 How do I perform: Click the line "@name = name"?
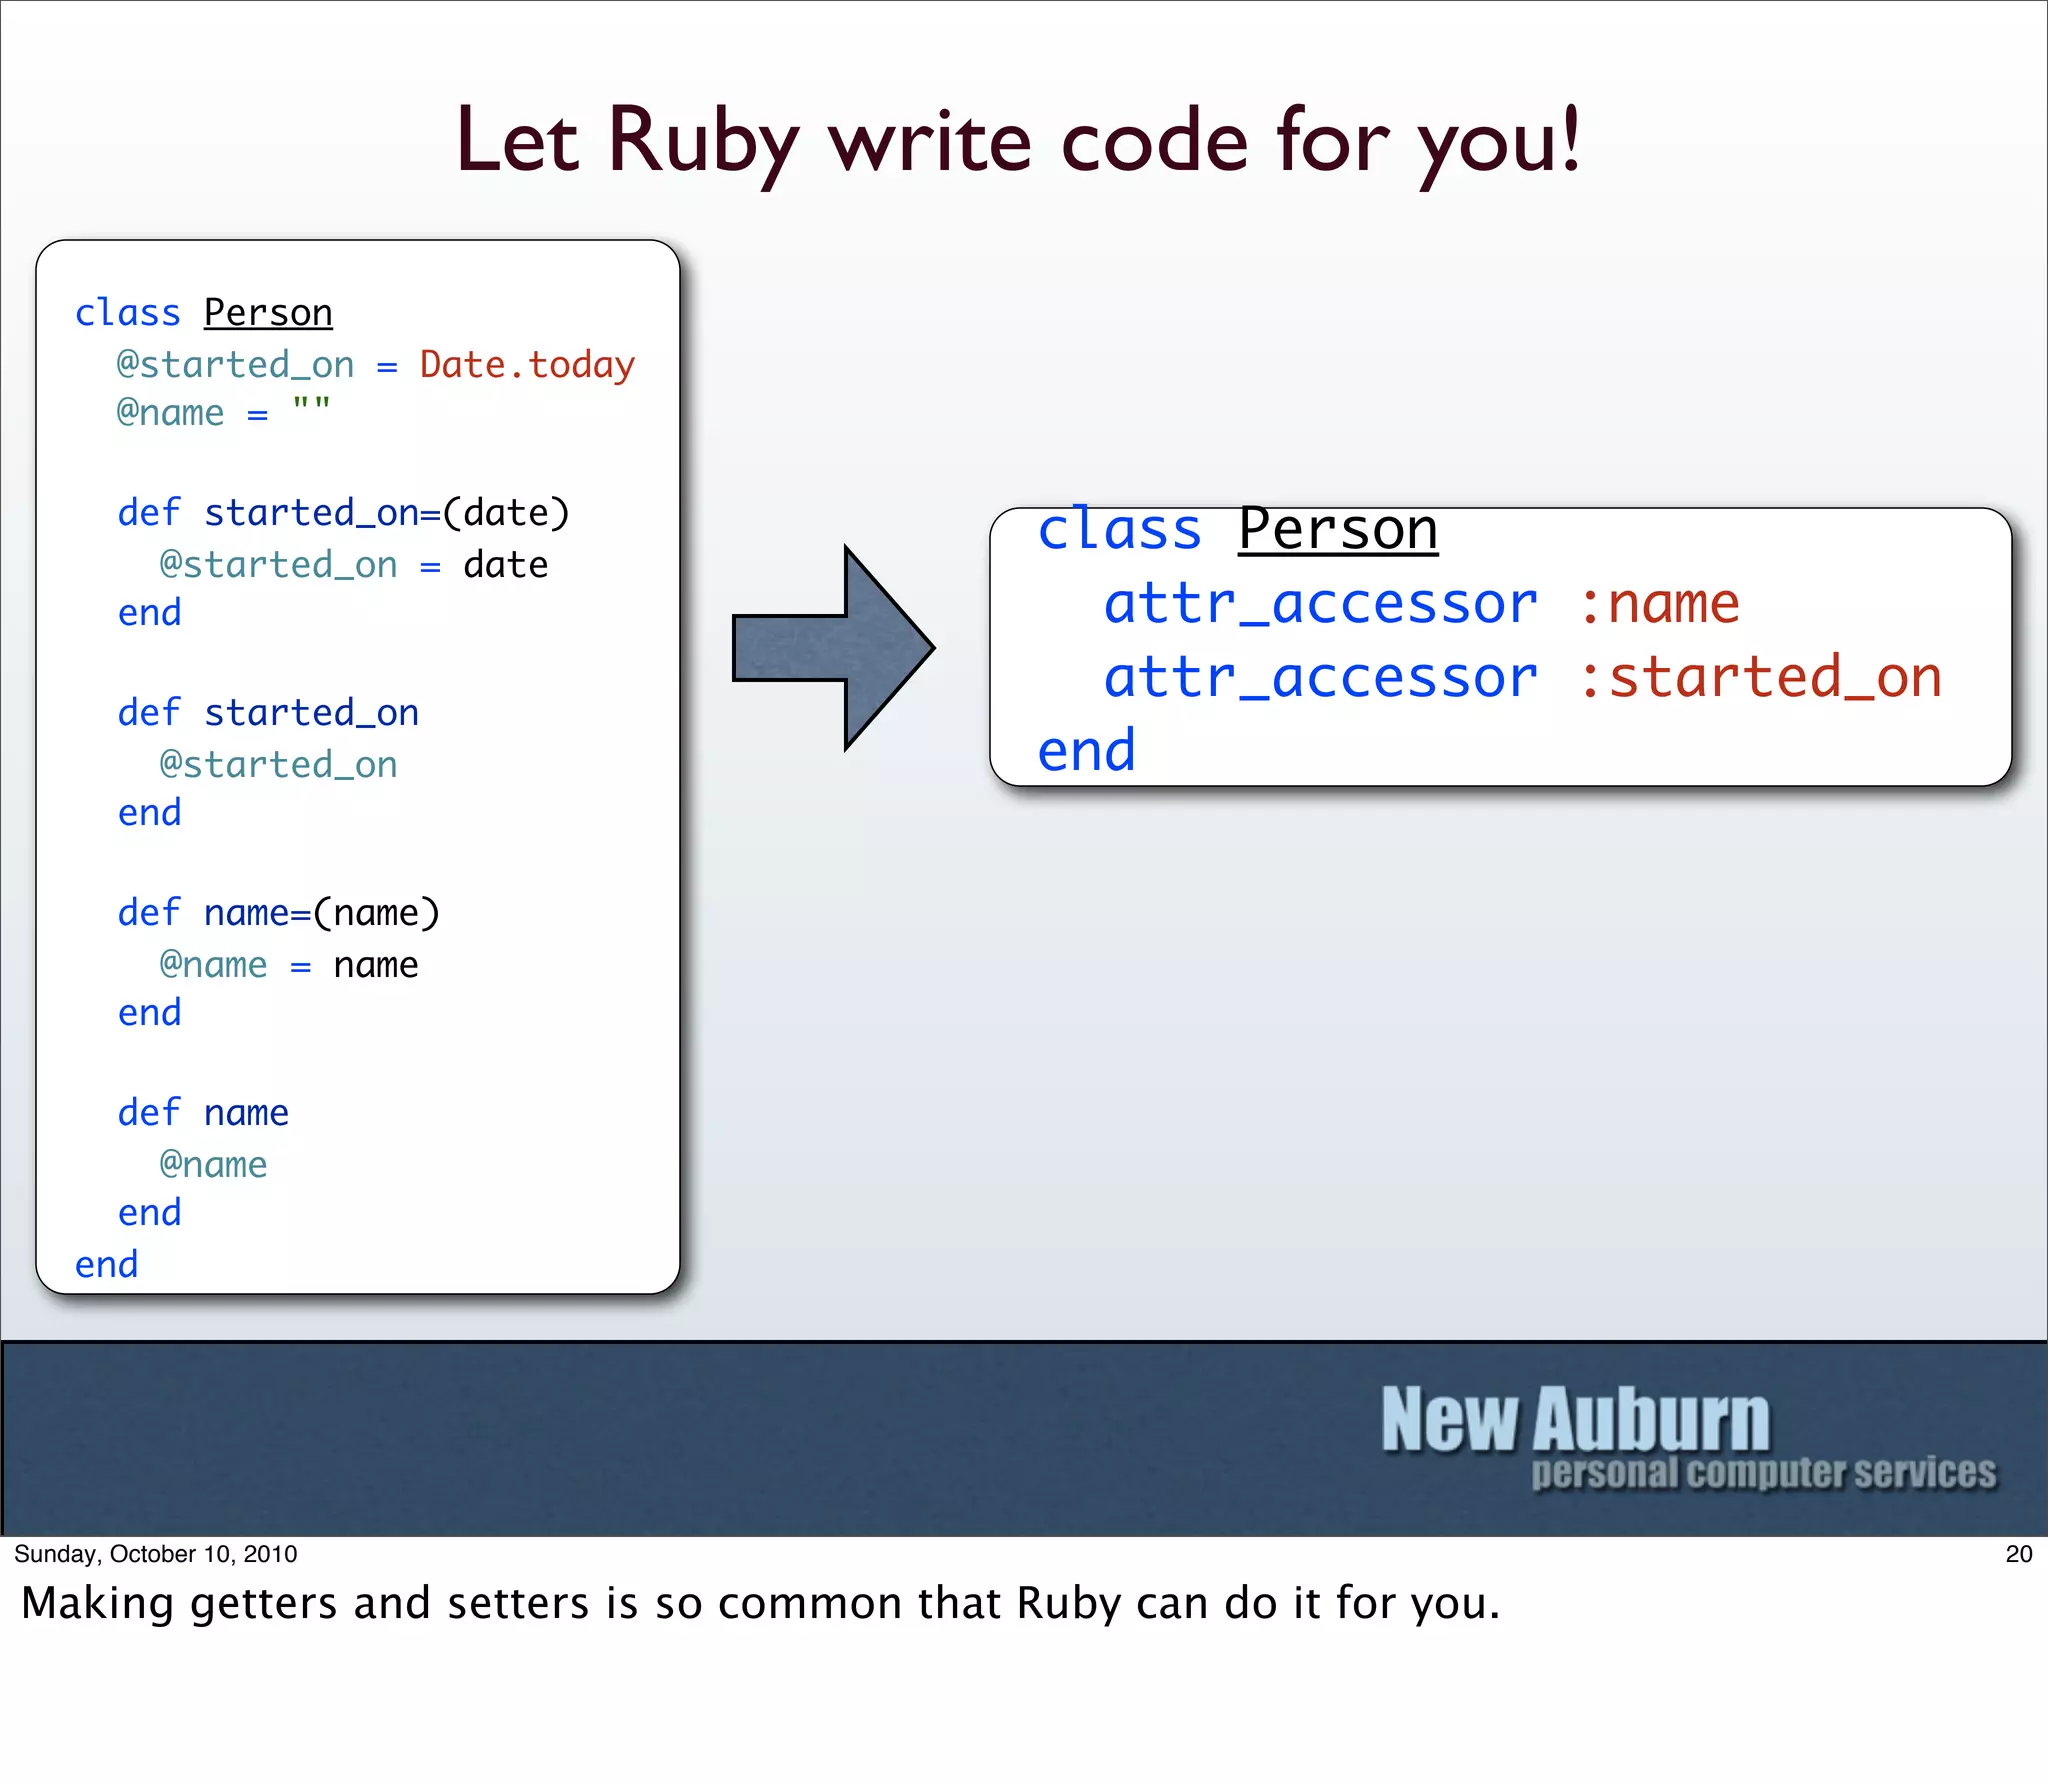click(x=289, y=965)
